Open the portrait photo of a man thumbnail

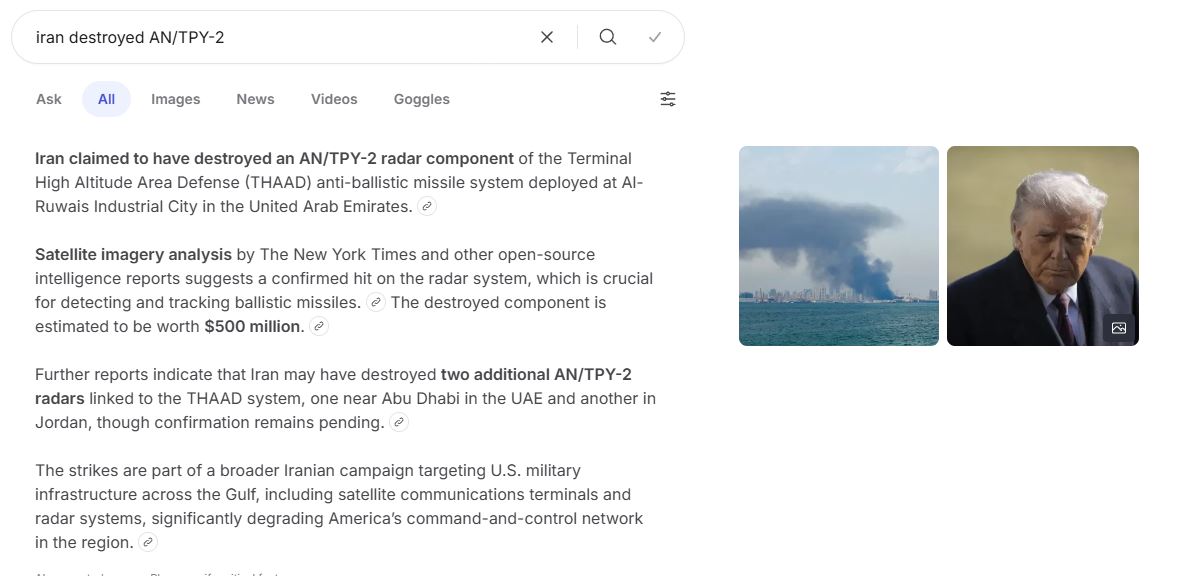tap(1042, 246)
